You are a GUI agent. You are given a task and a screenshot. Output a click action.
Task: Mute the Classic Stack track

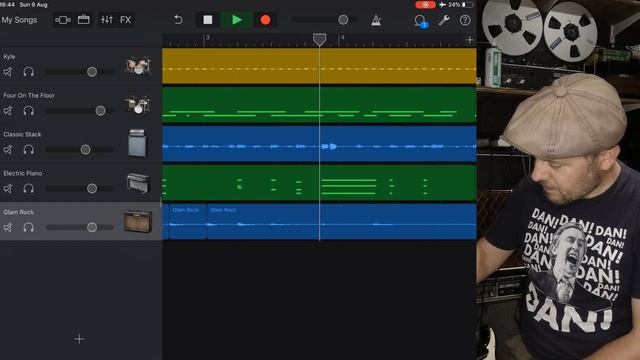point(8,150)
